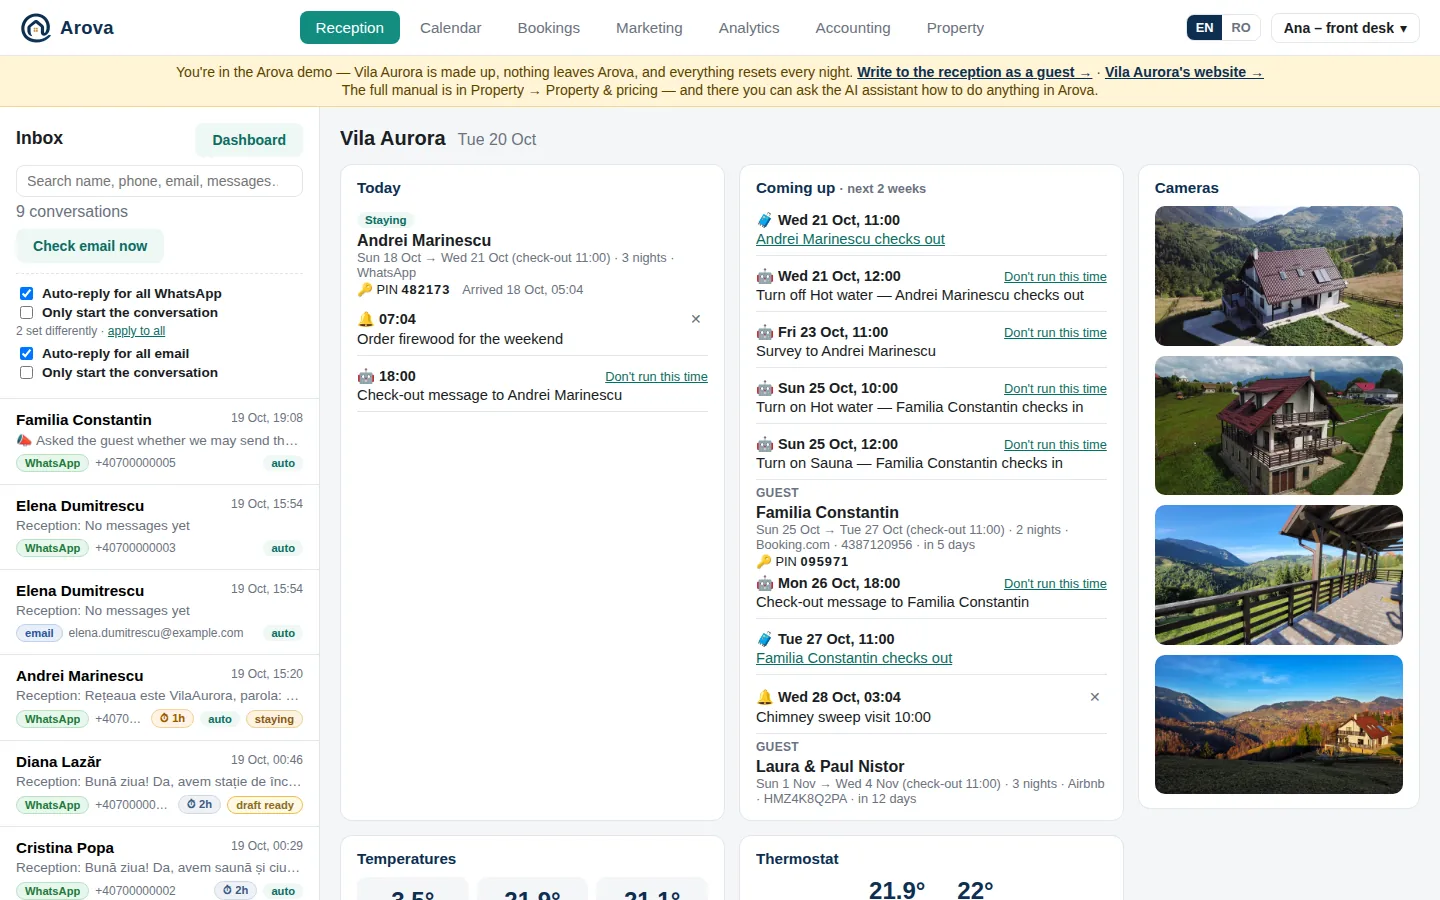Image resolution: width=1440 pixels, height=900 pixels.
Task: Click the Check email now button
Action: pos(90,246)
